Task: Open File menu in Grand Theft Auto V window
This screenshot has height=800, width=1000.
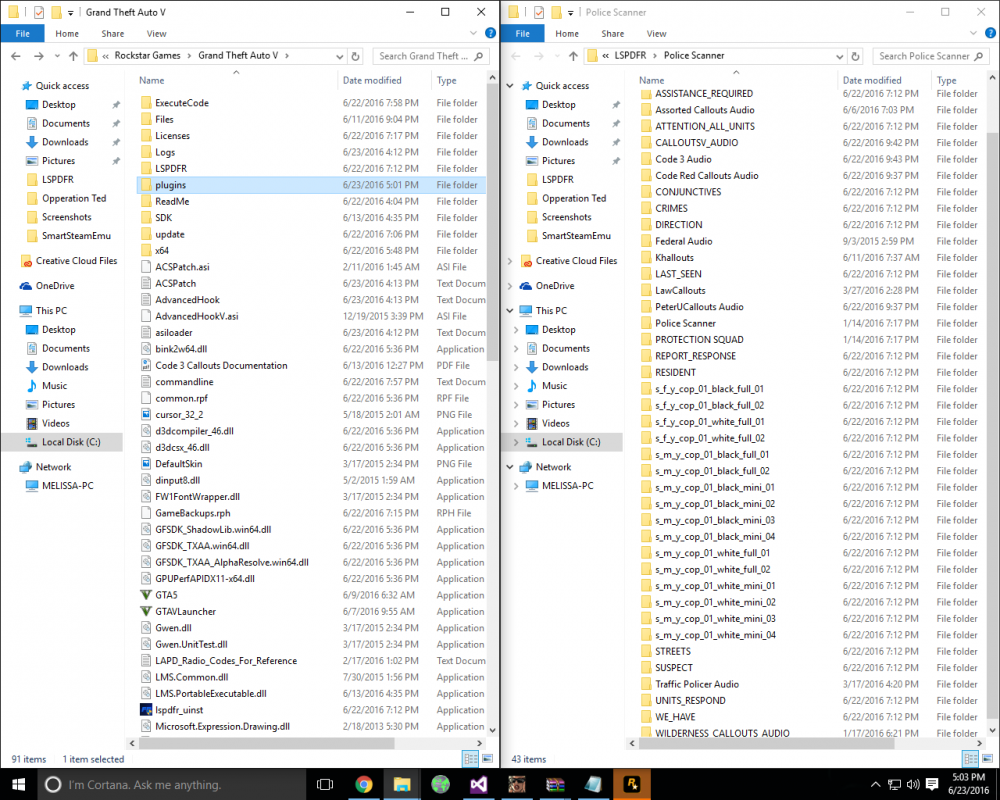Action: [x=22, y=34]
